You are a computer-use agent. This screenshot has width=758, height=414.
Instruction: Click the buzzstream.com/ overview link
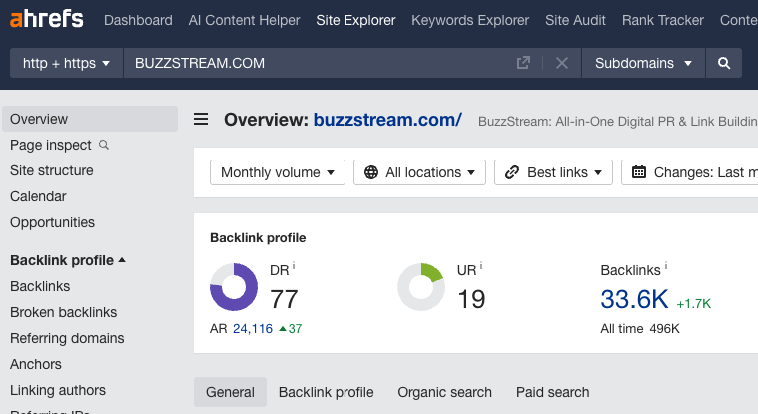pyautogui.click(x=387, y=120)
